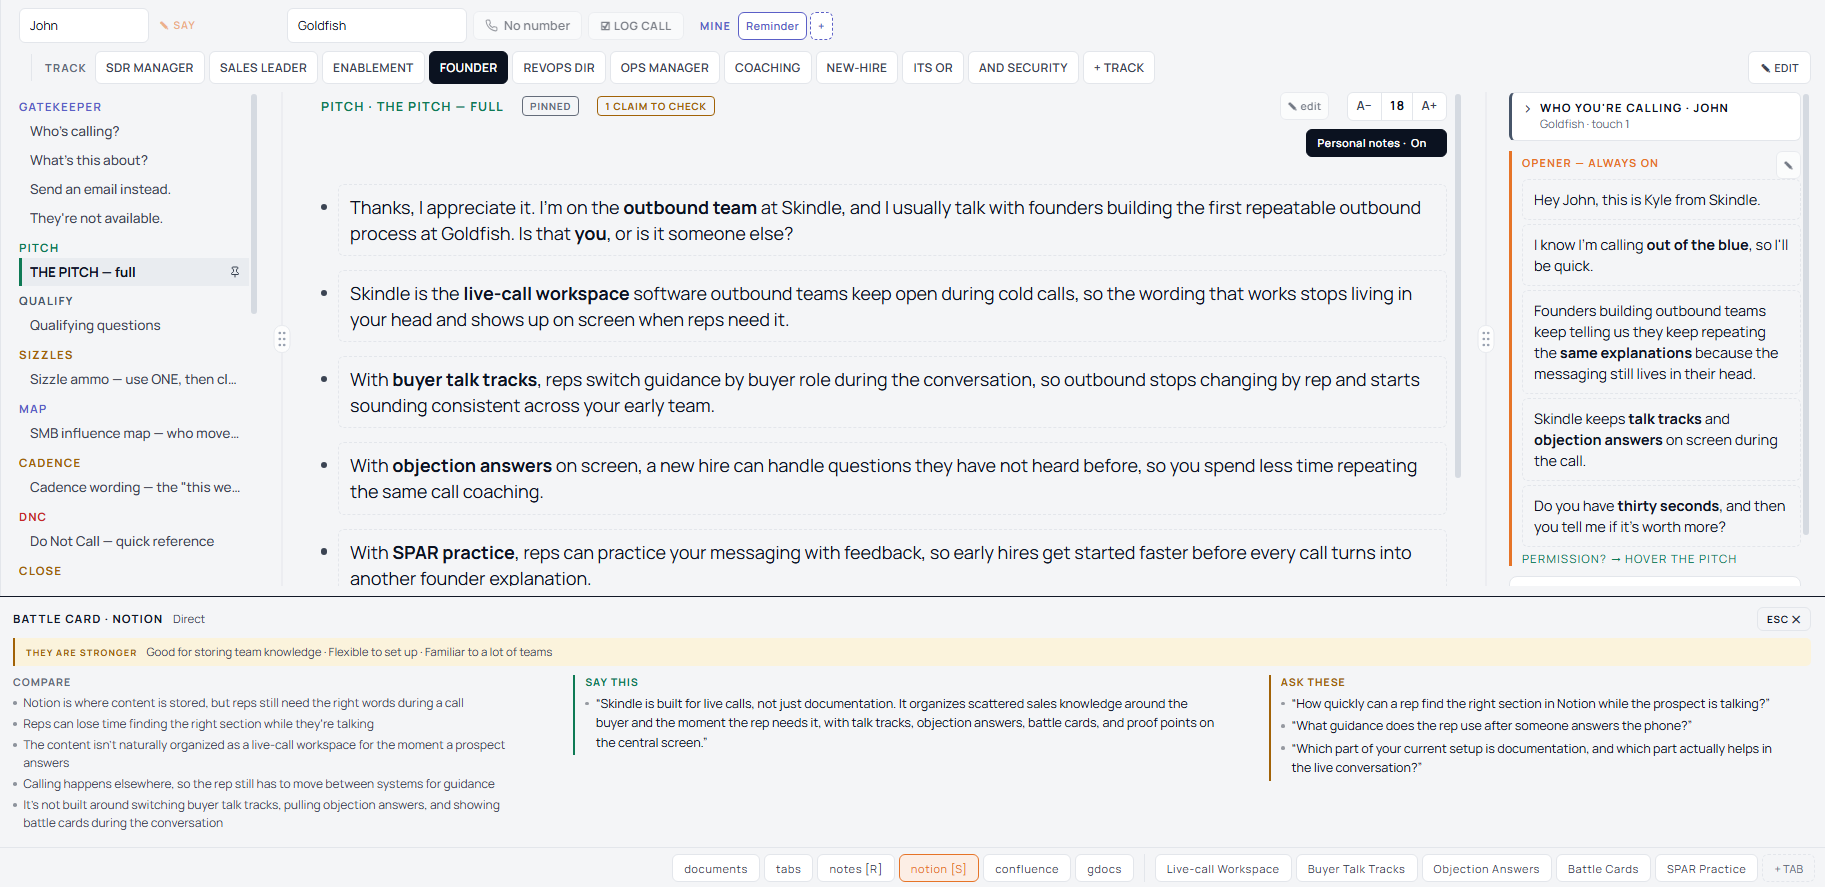The image size is (1825, 887).
Task: Check the LOG CALL checkbox
Action: 636,26
